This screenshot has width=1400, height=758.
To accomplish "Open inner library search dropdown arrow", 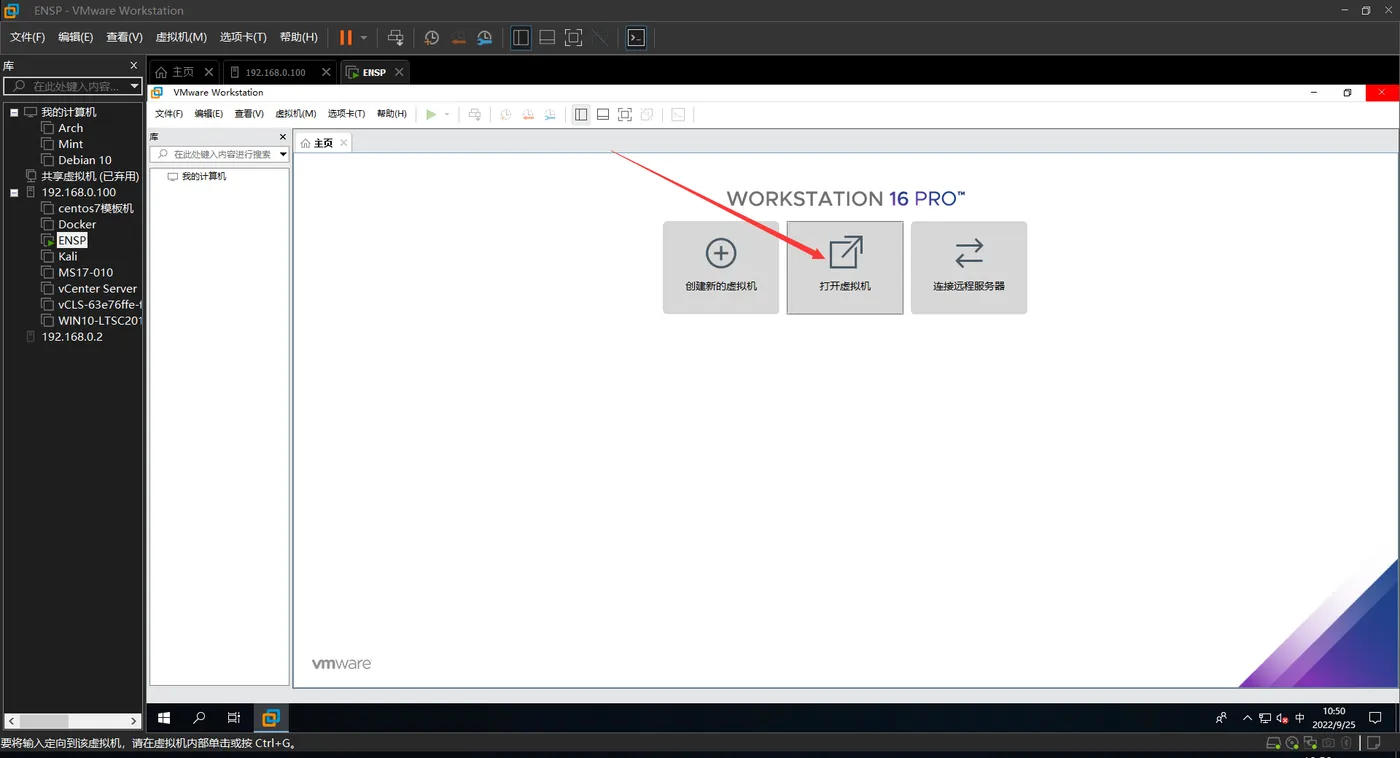I will pyautogui.click(x=284, y=154).
